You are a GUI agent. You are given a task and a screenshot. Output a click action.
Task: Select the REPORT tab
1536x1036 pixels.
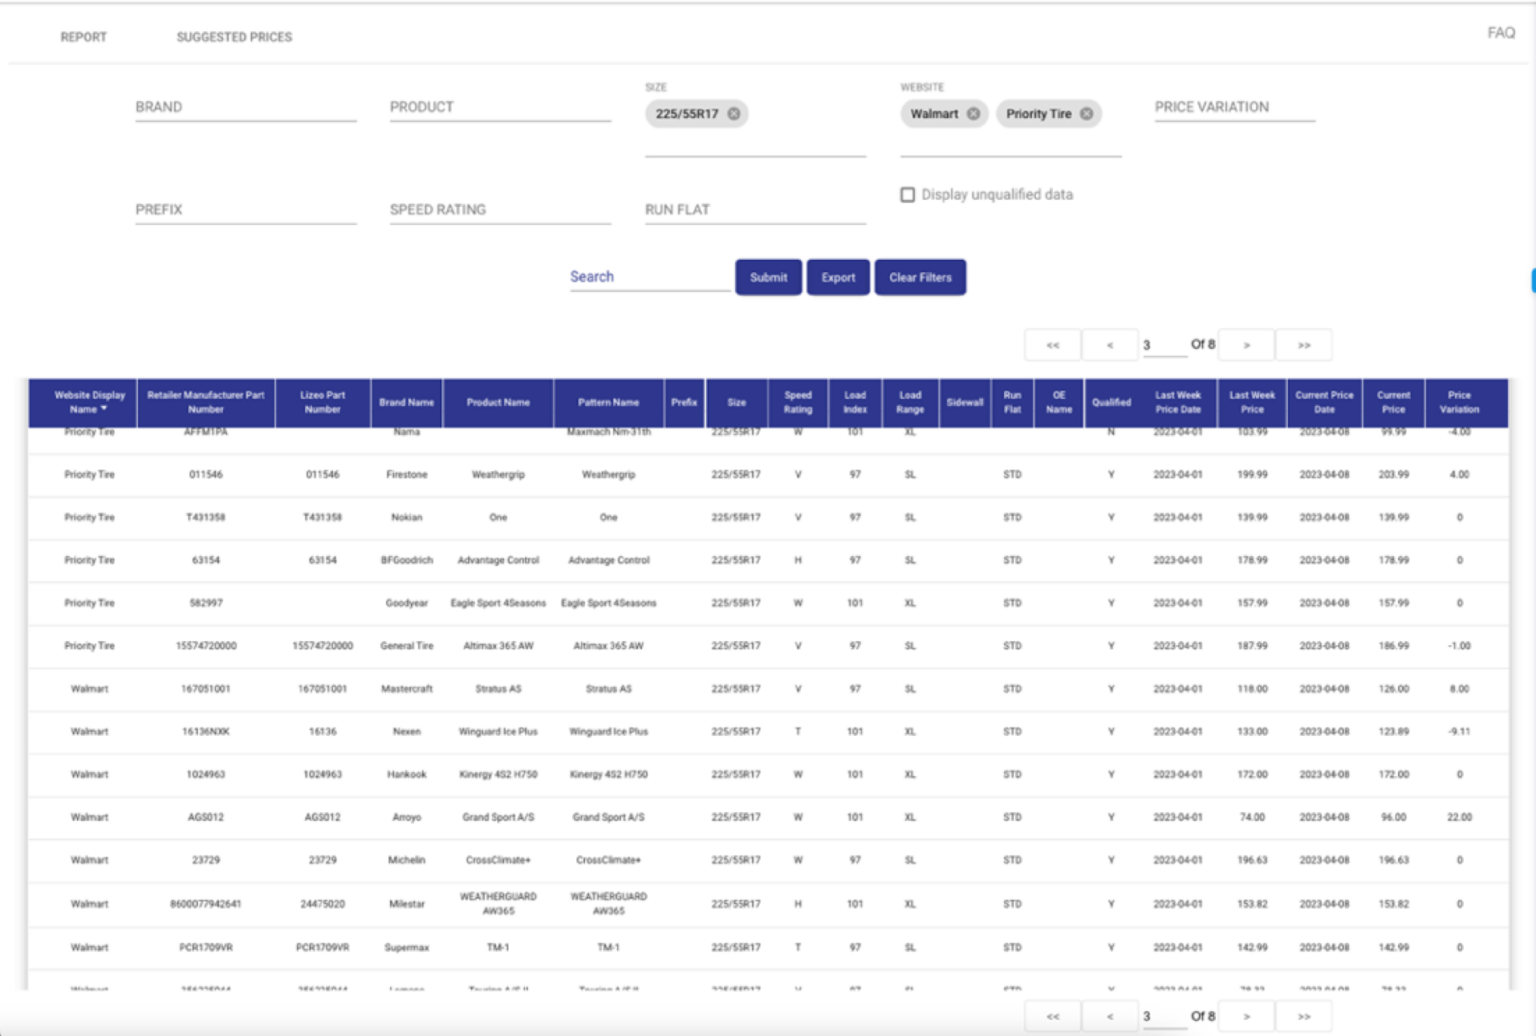(x=81, y=36)
